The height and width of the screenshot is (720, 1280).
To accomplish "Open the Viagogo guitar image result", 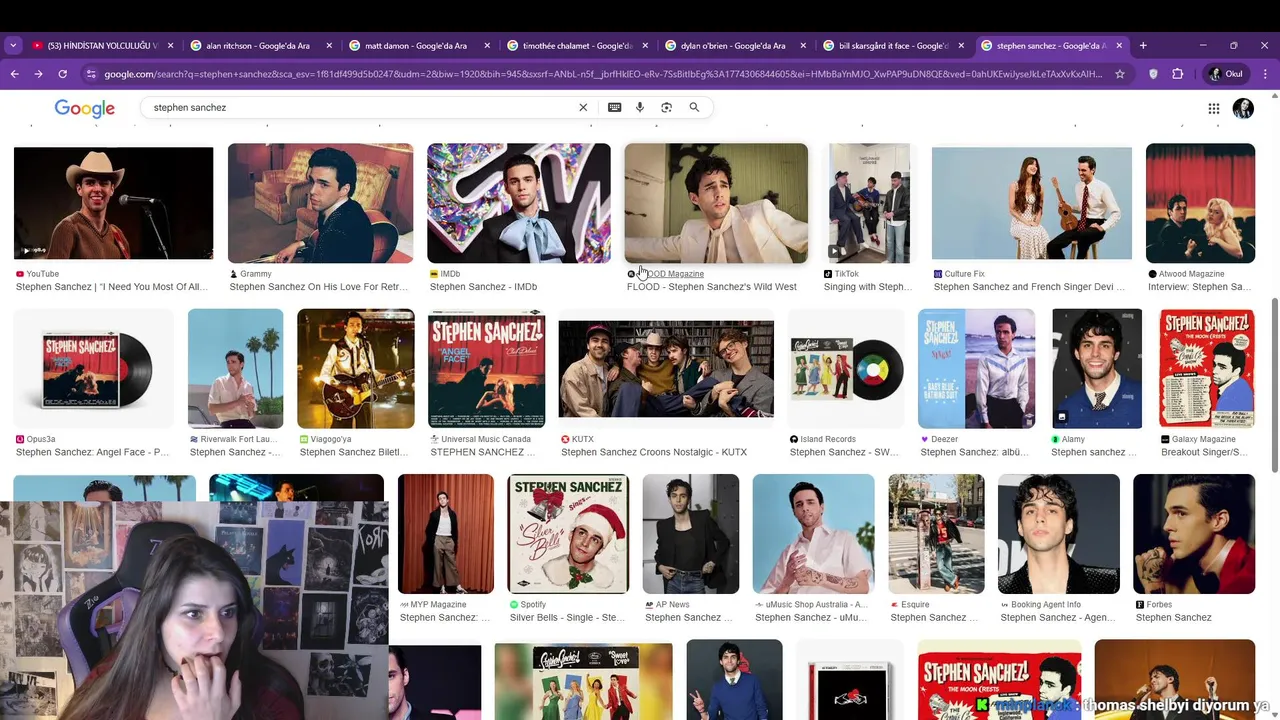I will pos(356,369).
